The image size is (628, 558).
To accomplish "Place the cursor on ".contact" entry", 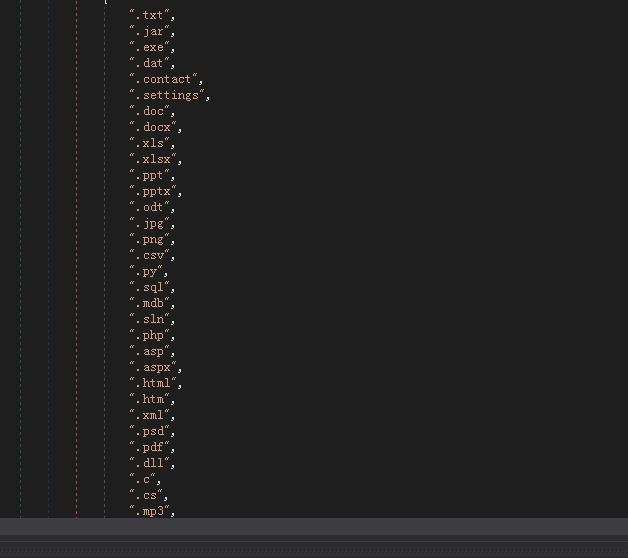I will (163, 80).
